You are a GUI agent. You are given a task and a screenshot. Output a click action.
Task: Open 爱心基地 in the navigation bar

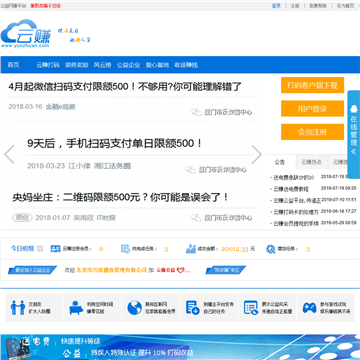pos(157,65)
